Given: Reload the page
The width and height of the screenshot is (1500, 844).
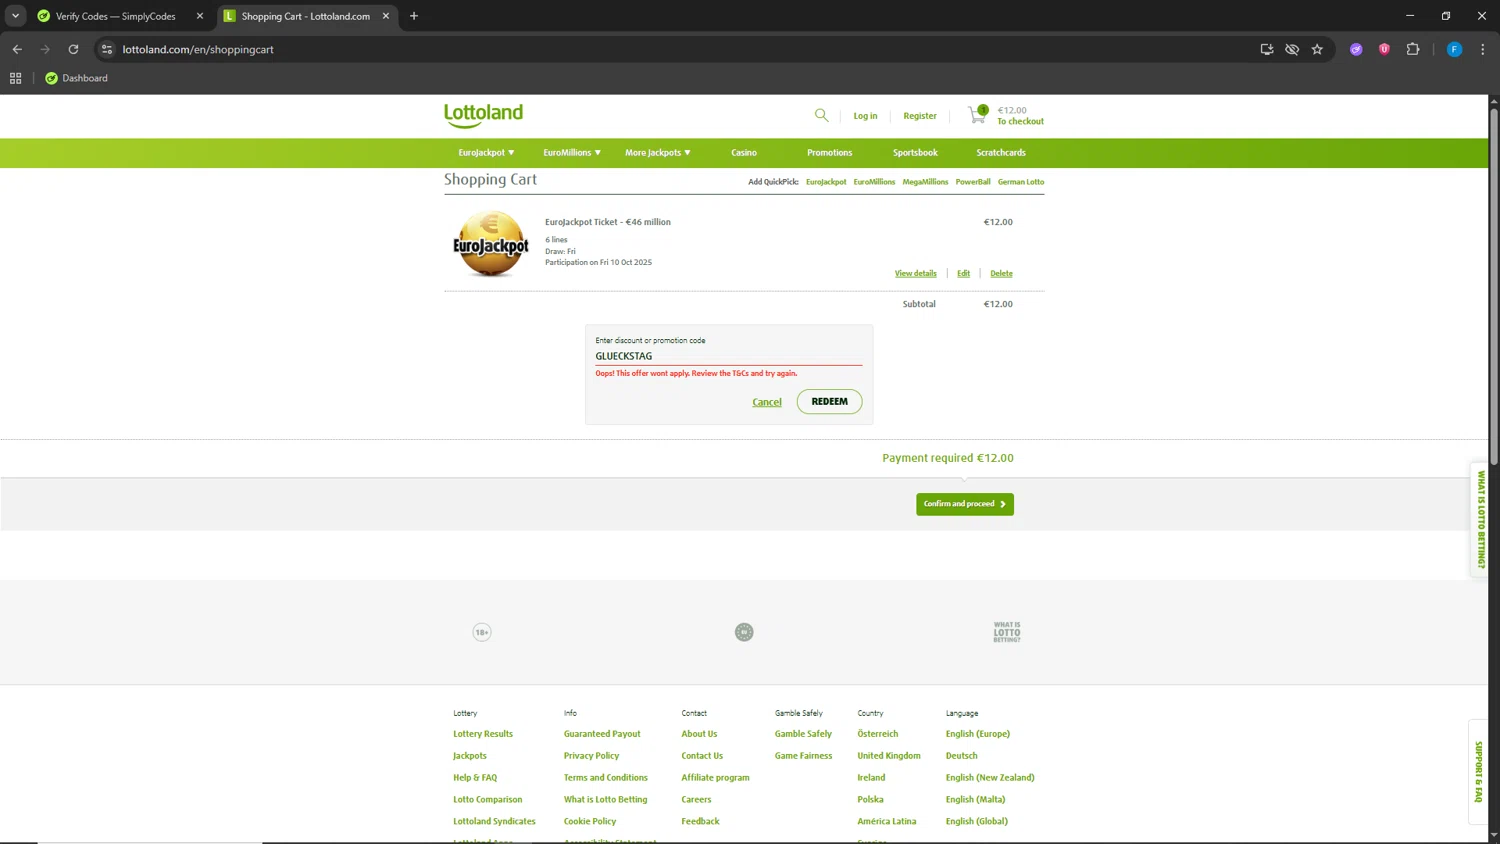Looking at the screenshot, I should click(73, 49).
